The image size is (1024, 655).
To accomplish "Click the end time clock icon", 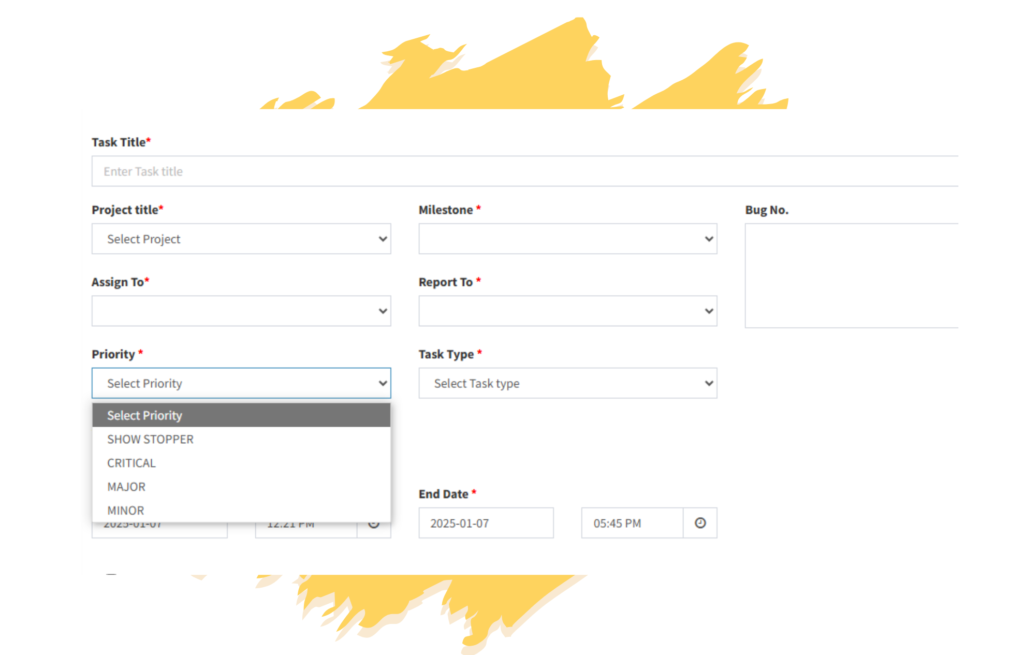I will 700,523.
